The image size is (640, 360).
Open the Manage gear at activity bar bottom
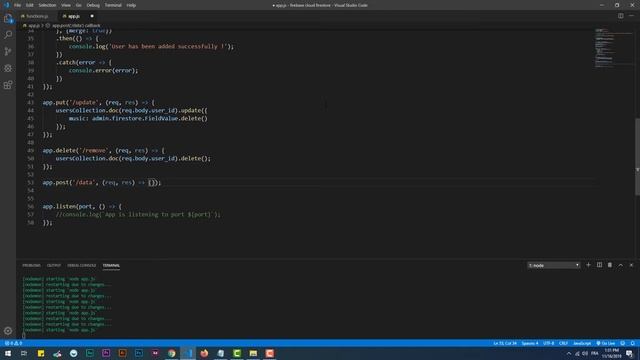(x=8, y=331)
